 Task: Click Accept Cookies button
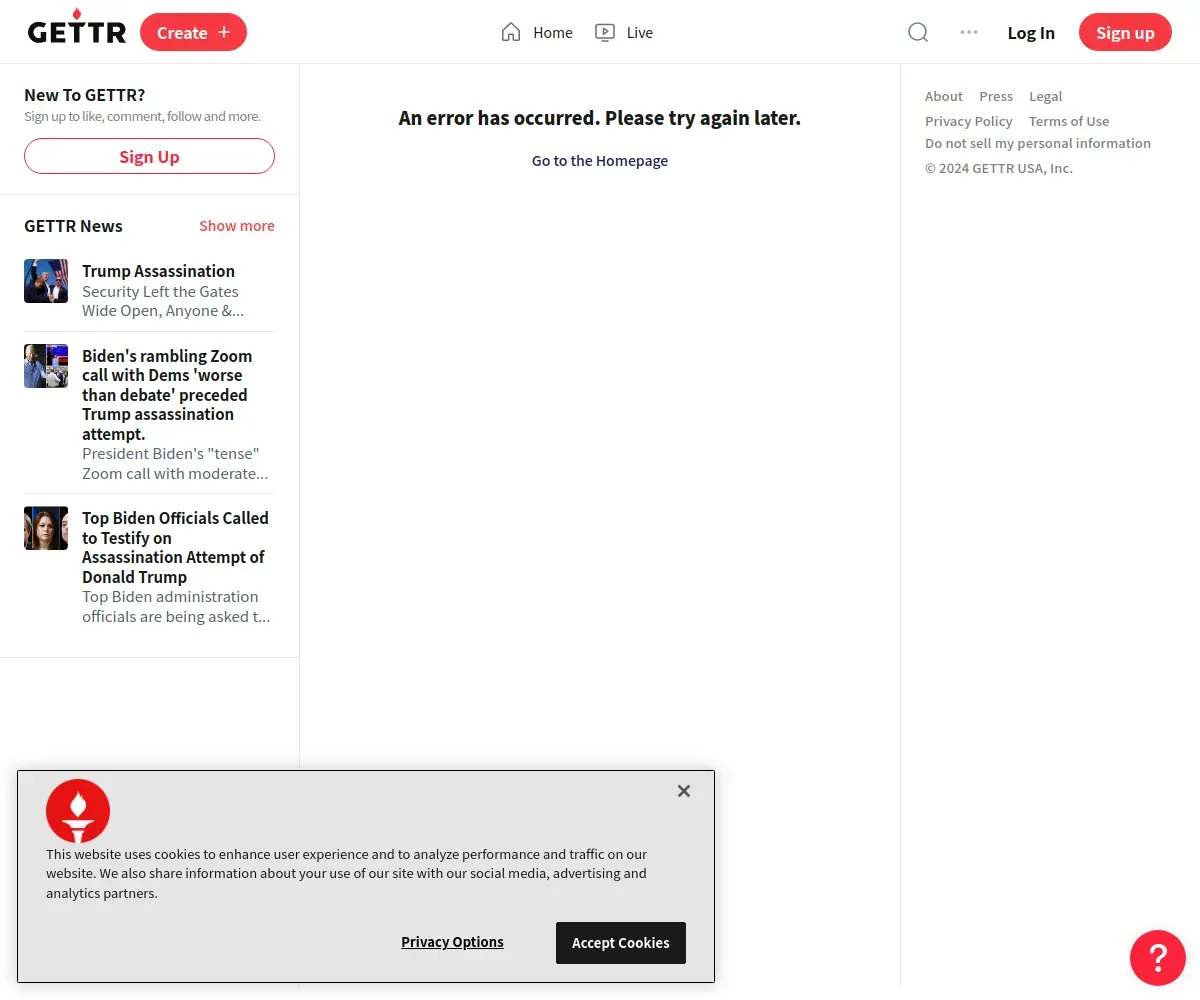pos(621,943)
